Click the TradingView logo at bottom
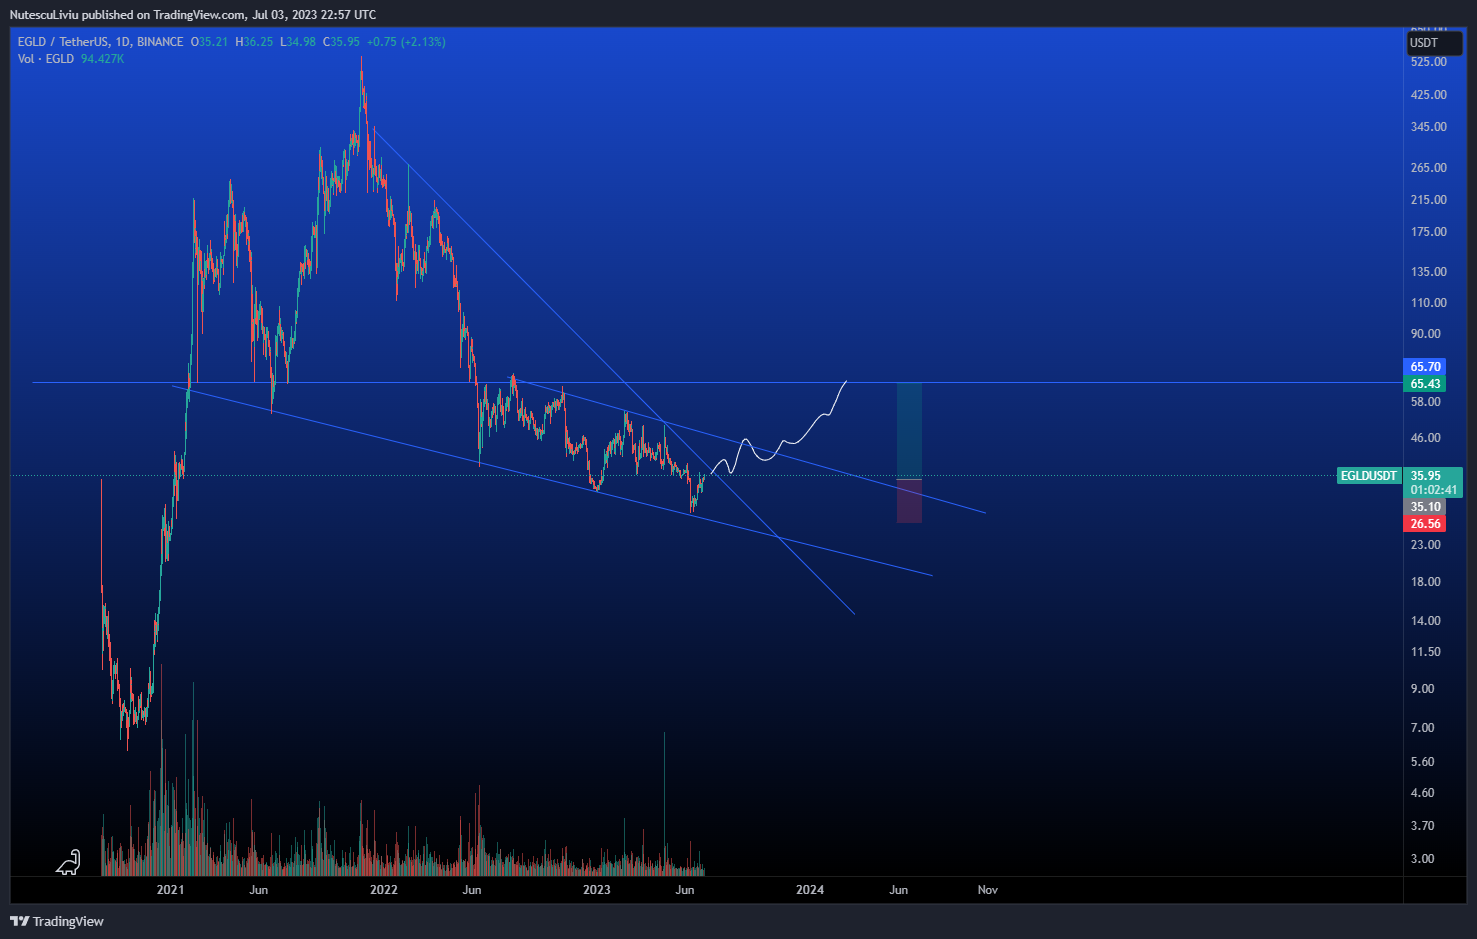1477x939 pixels. tap(57, 921)
